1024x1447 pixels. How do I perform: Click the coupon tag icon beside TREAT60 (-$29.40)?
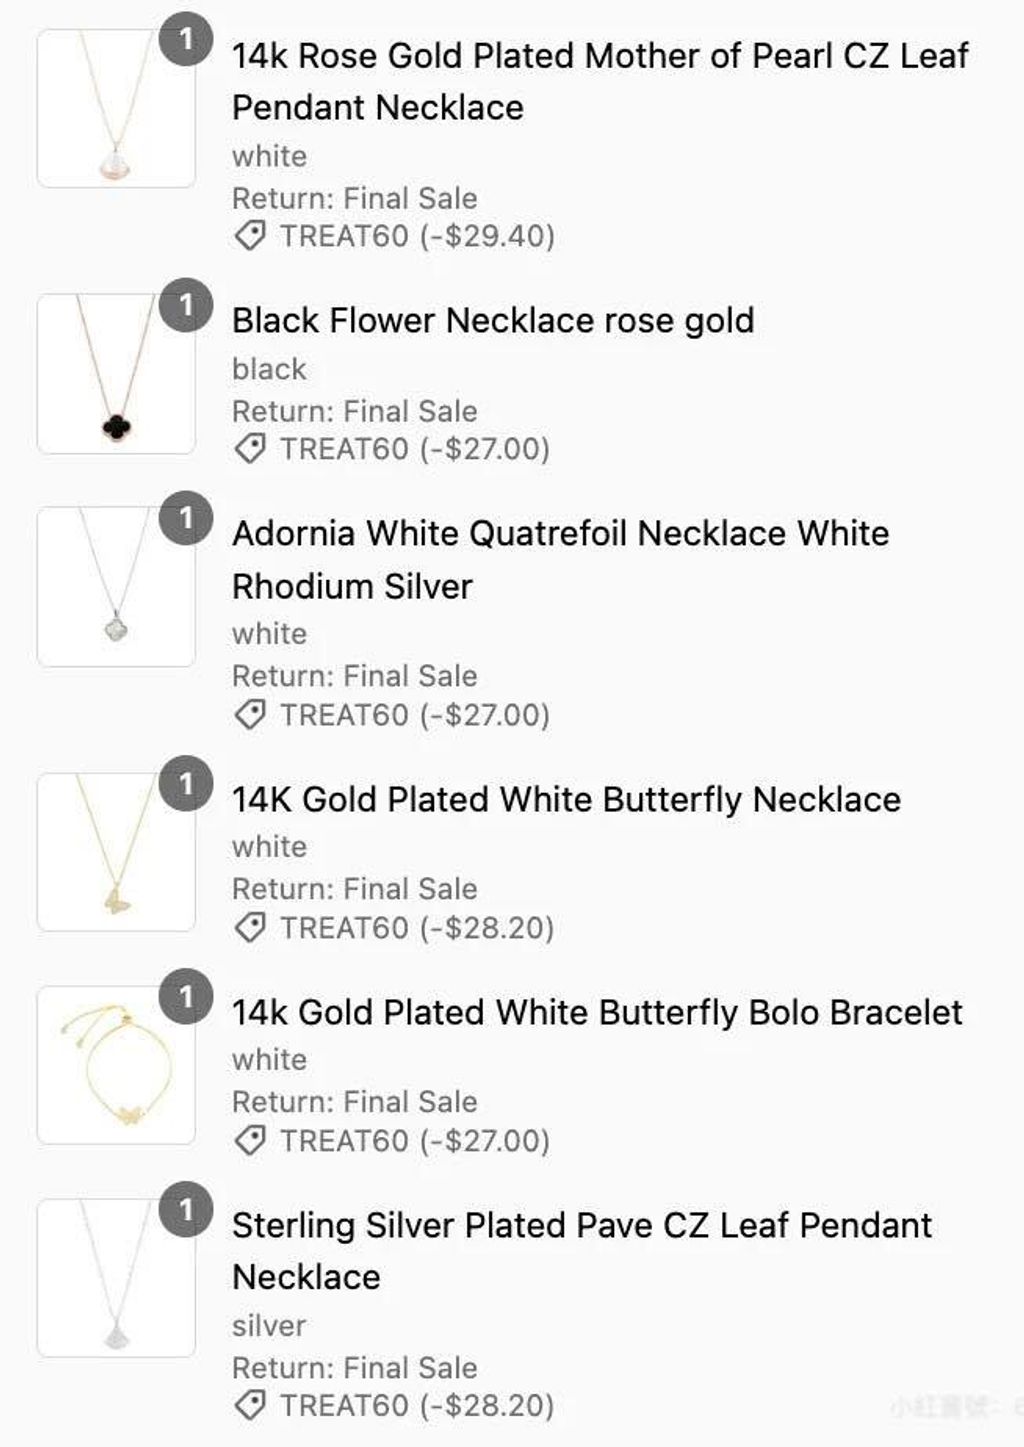(250, 236)
